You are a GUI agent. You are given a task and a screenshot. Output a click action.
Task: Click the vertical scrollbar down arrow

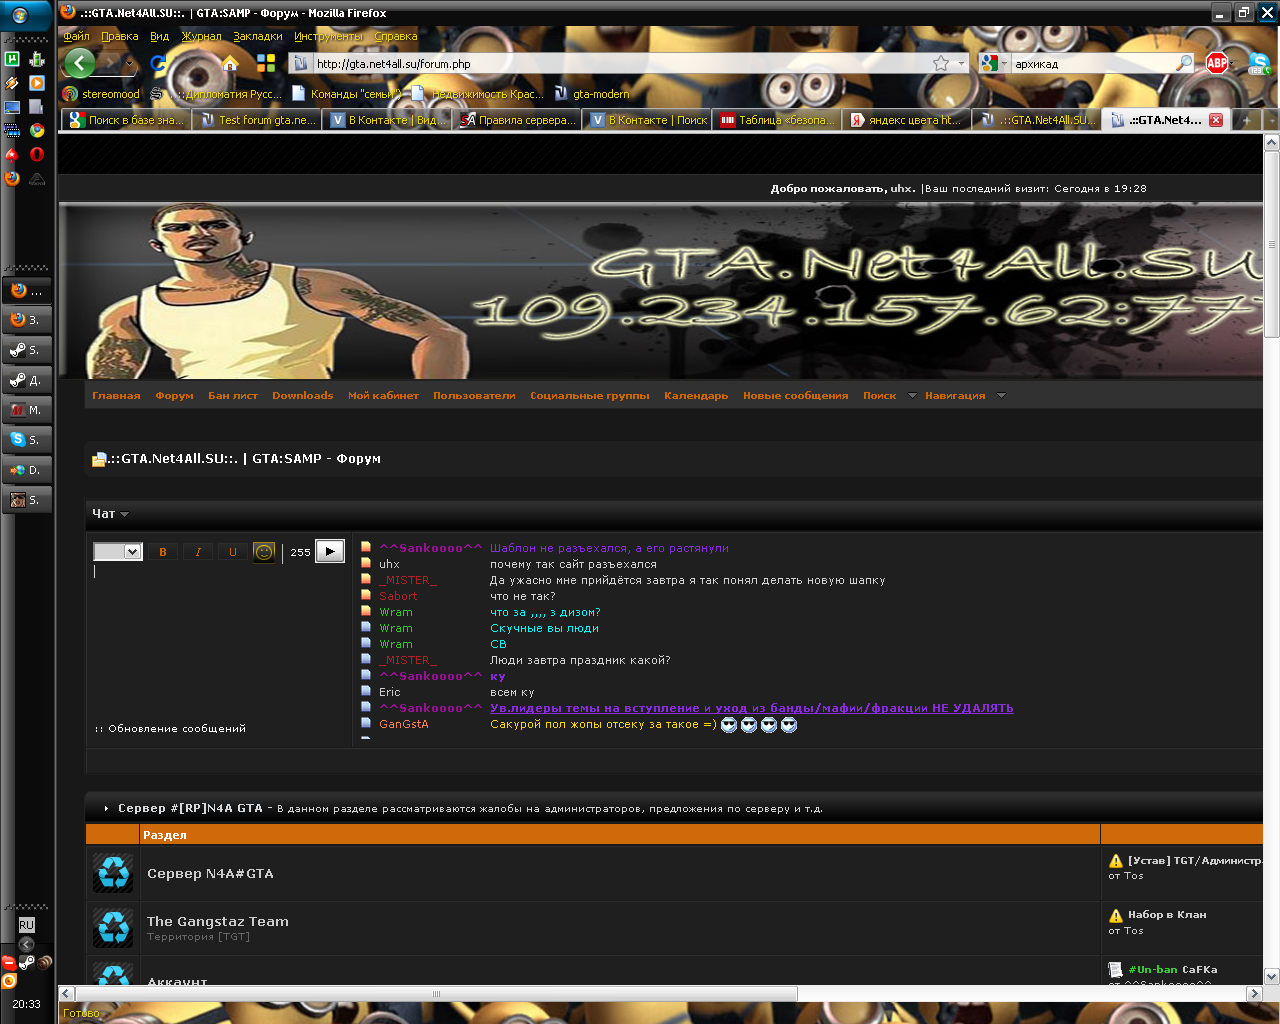pyautogui.click(x=1271, y=976)
